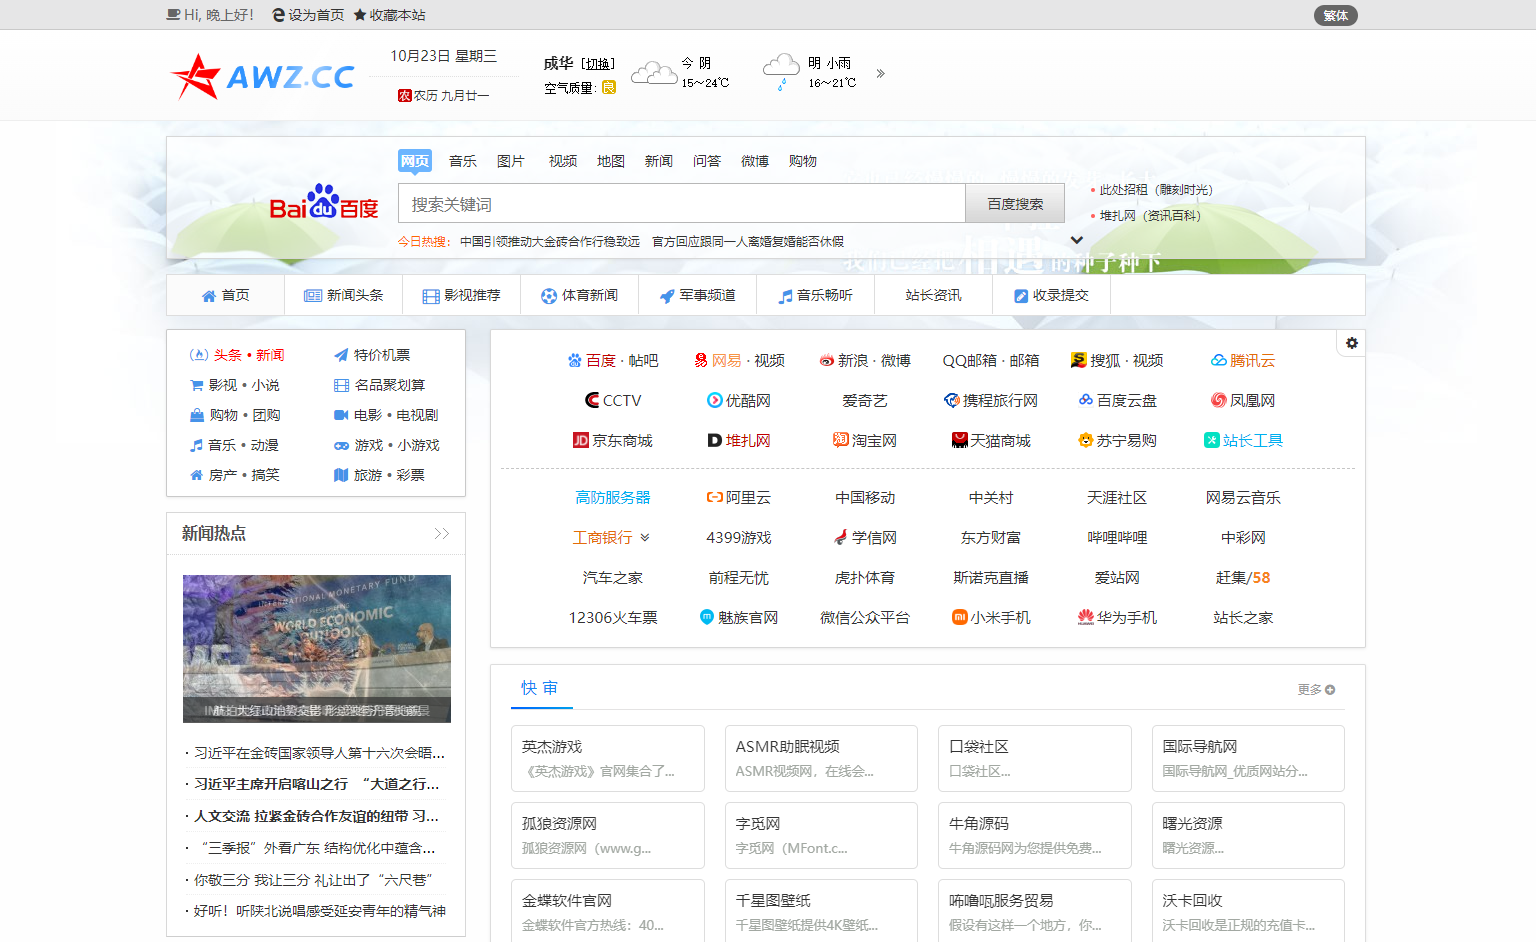Switch to 繁体 traditional Chinese
1536x942 pixels.
[1336, 15]
